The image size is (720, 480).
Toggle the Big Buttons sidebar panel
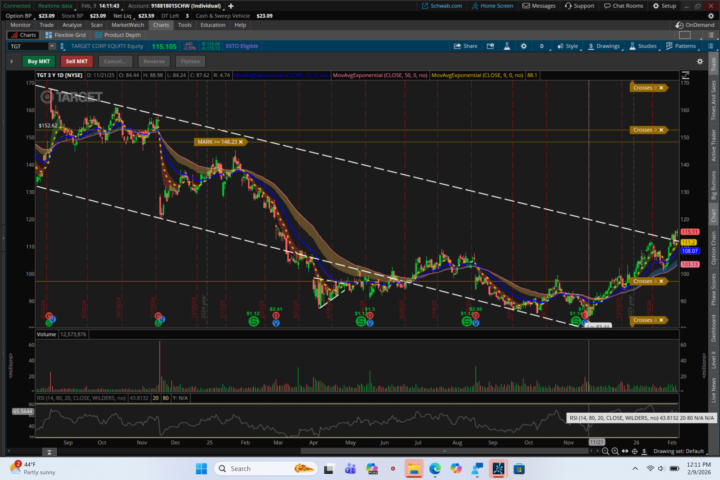pyautogui.click(x=714, y=185)
